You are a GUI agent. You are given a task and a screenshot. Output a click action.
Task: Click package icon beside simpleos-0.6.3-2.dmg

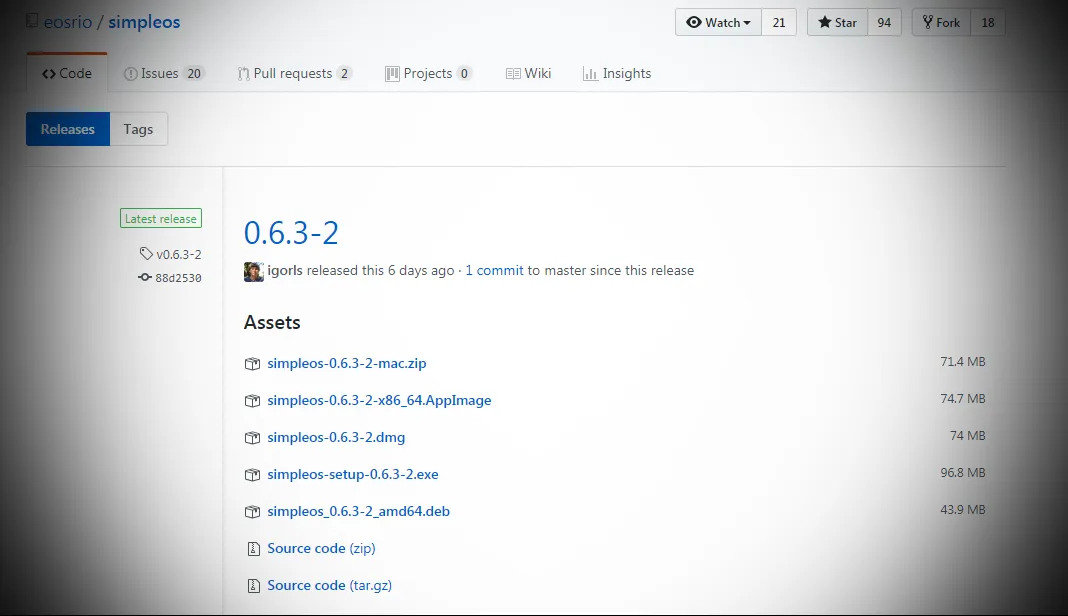point(253,437)
